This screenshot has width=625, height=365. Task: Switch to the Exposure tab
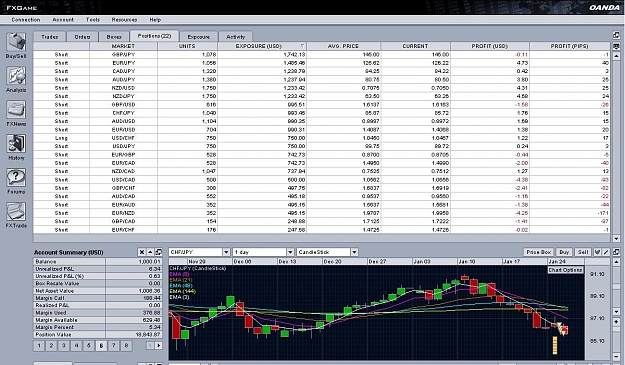point(199,37)
